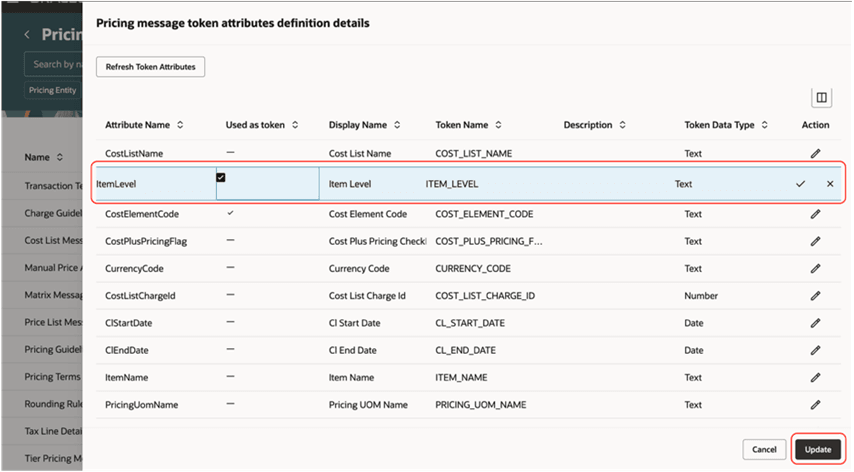Open Rounding Rule item in background list
This screenshot has height=472, width=854.
53,404
